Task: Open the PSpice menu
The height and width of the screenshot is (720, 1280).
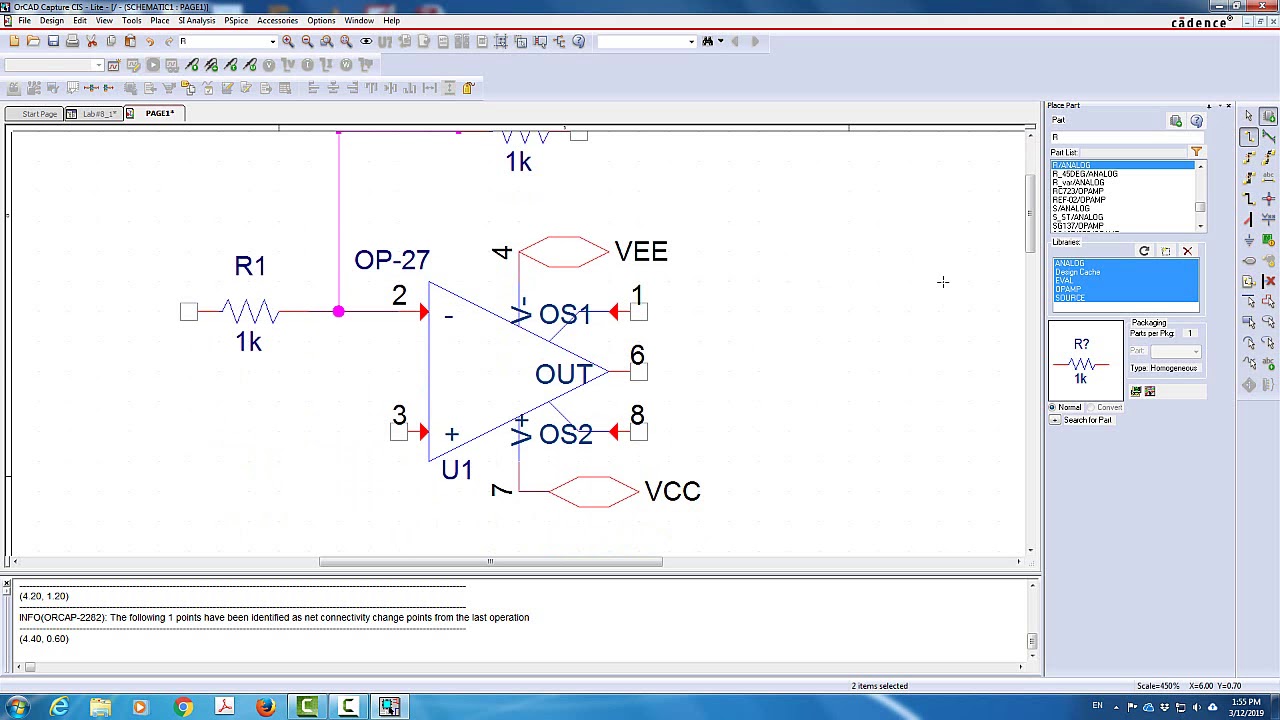Action: pyautogui.click(x=236, y=20)
